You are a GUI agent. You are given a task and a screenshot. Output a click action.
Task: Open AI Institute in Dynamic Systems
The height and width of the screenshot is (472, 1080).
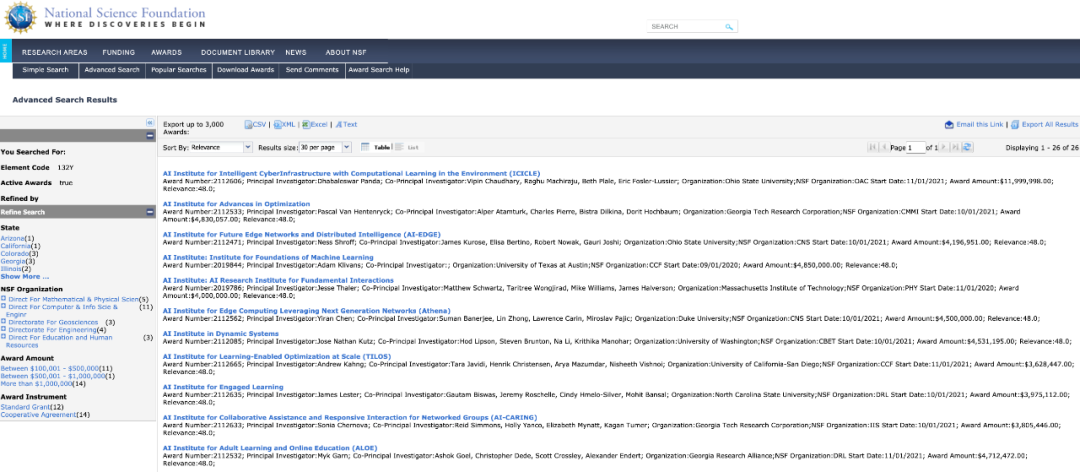pos(220,334)
